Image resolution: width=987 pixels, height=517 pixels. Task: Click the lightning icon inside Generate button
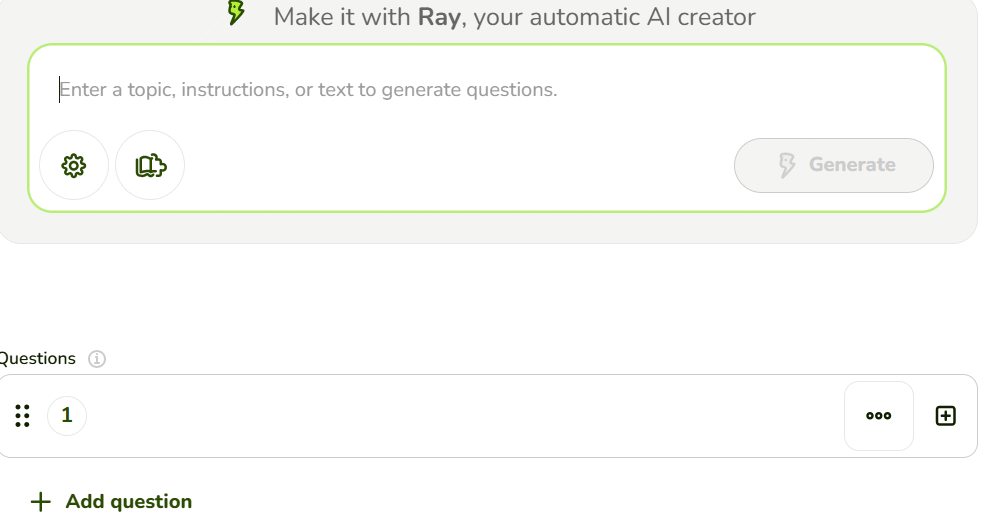(786, 165)
